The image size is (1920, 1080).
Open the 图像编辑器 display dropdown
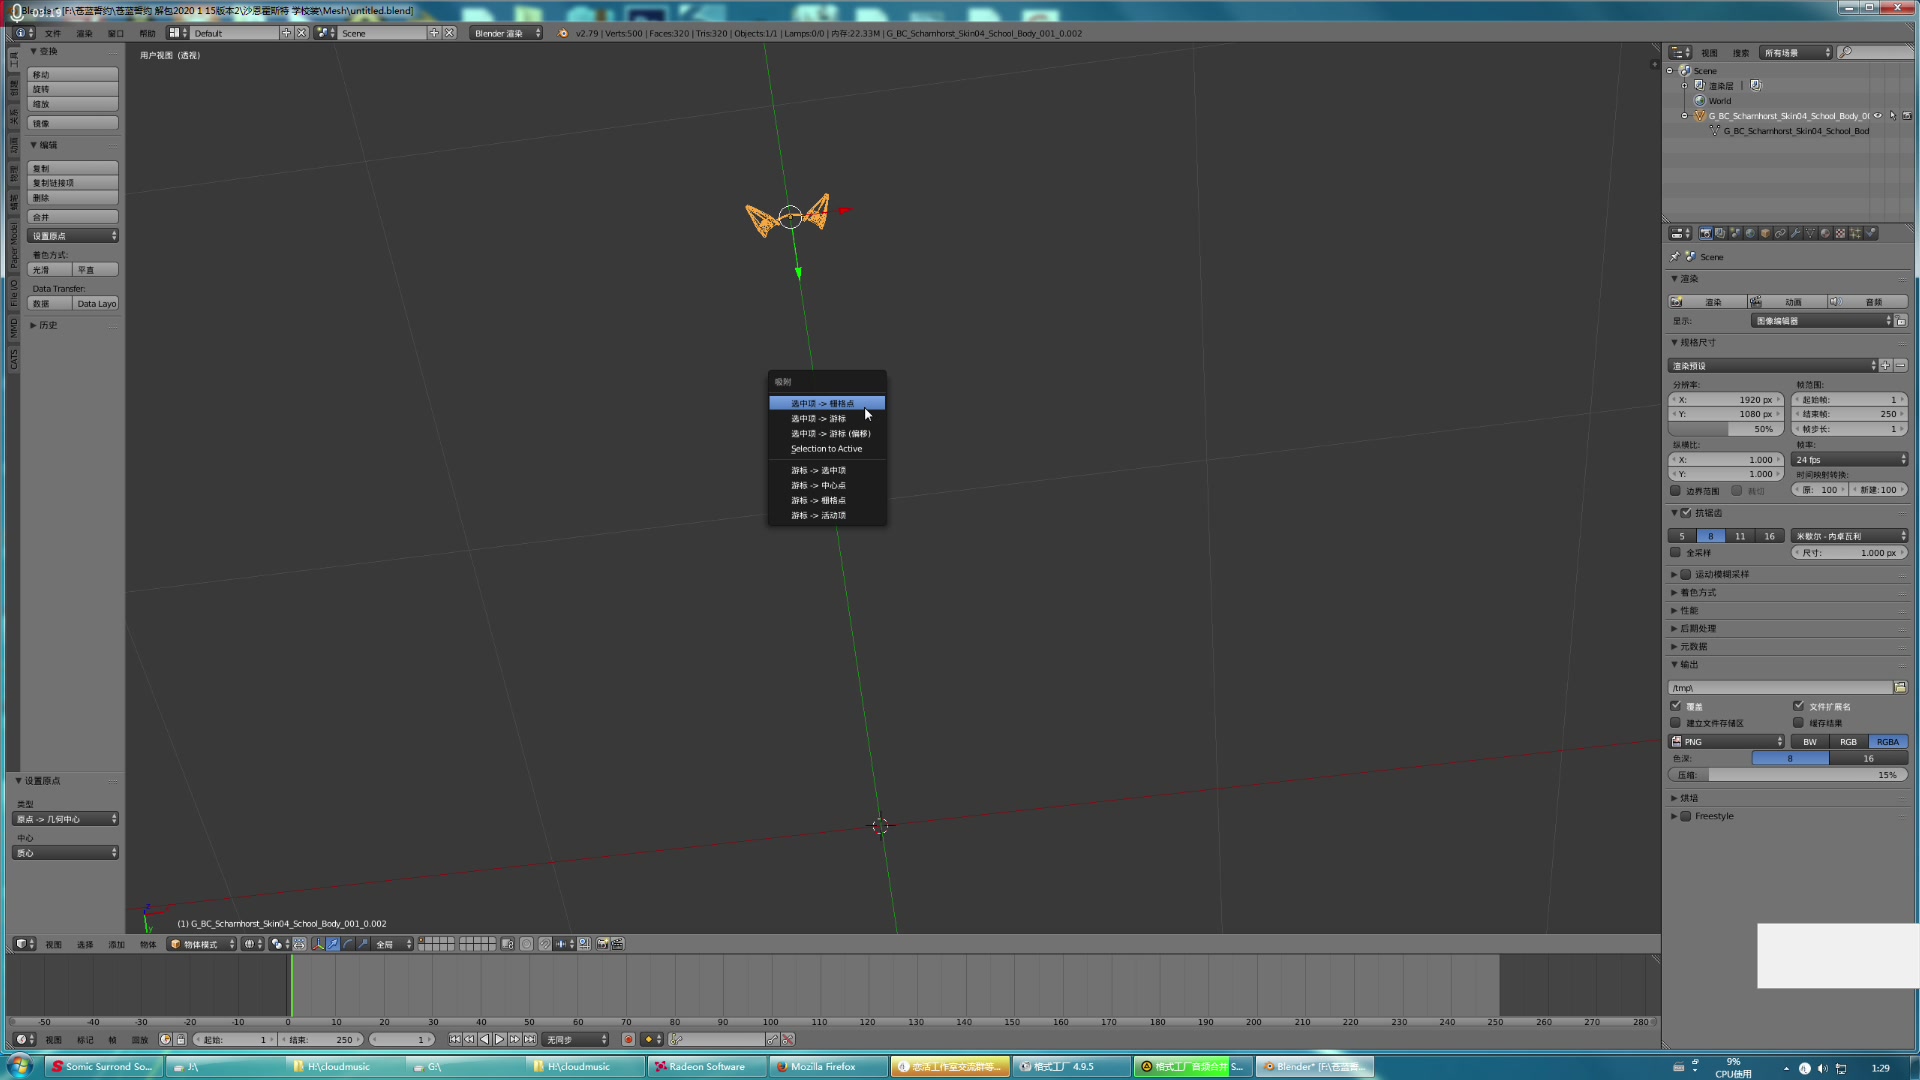tap(1822, 321)
